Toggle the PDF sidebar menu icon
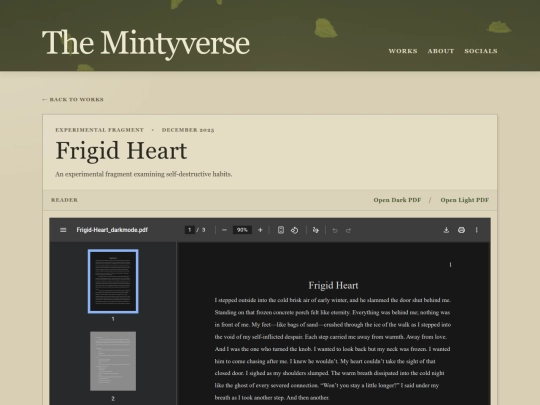 (63, 230)
